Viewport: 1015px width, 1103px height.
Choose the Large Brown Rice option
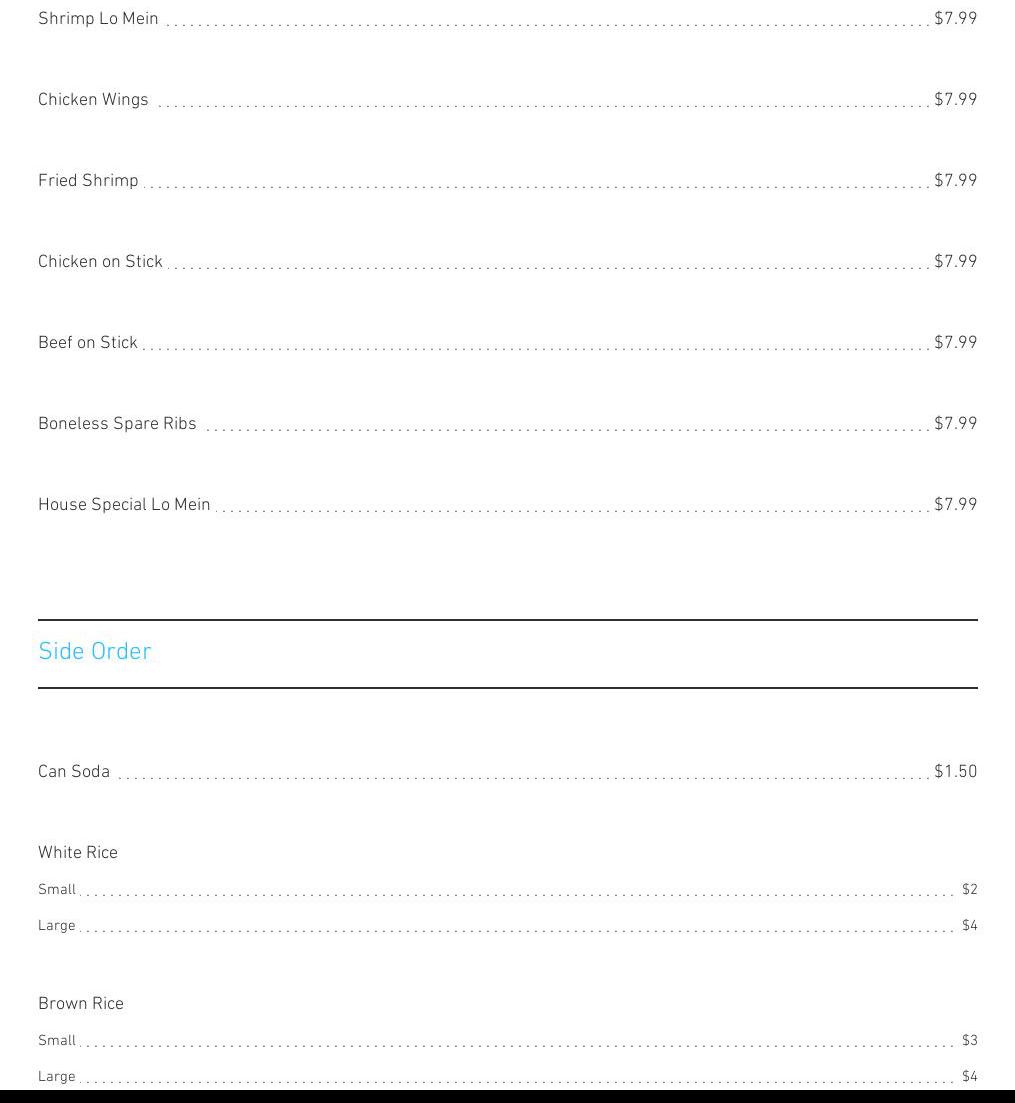pyautogui.click(x=57, y=1076)
